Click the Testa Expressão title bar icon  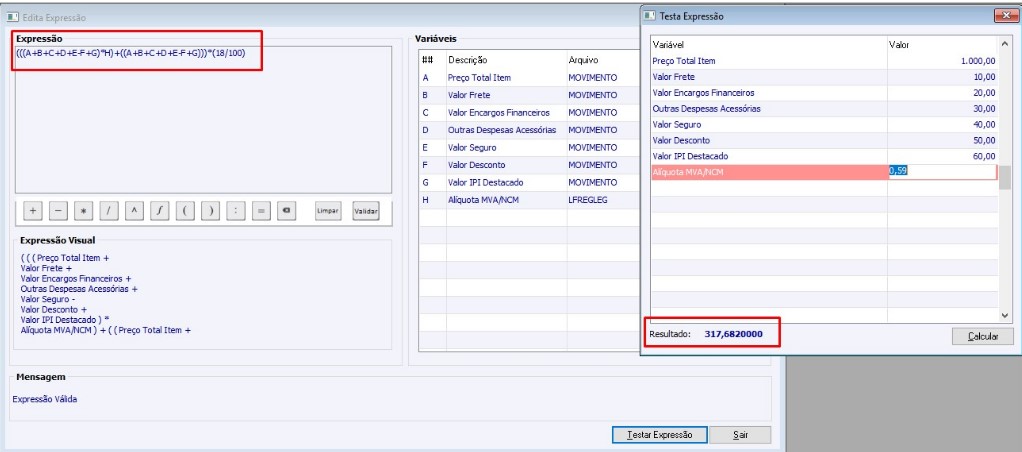tap(650, 16)
